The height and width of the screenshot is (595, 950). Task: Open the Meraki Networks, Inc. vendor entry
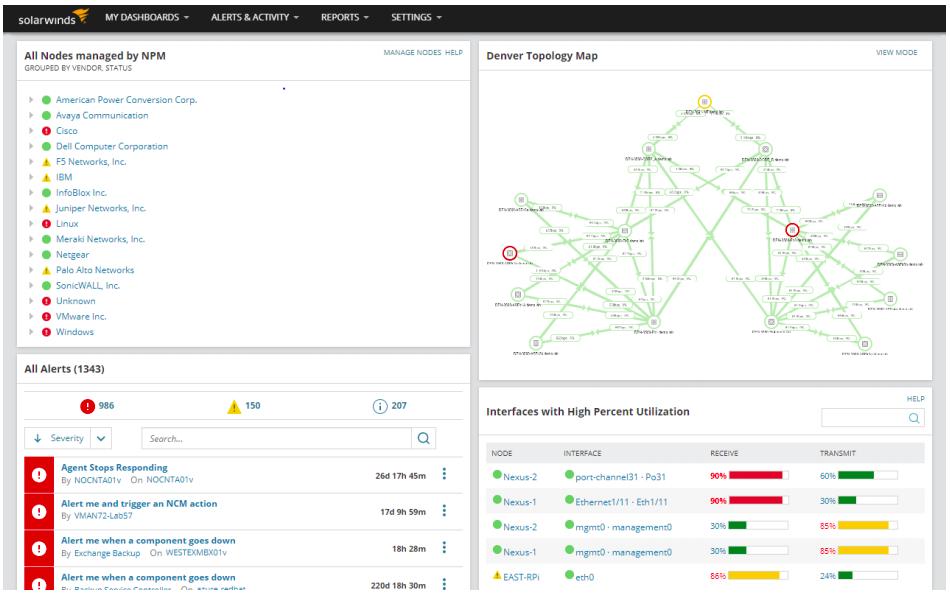[101, 239]
